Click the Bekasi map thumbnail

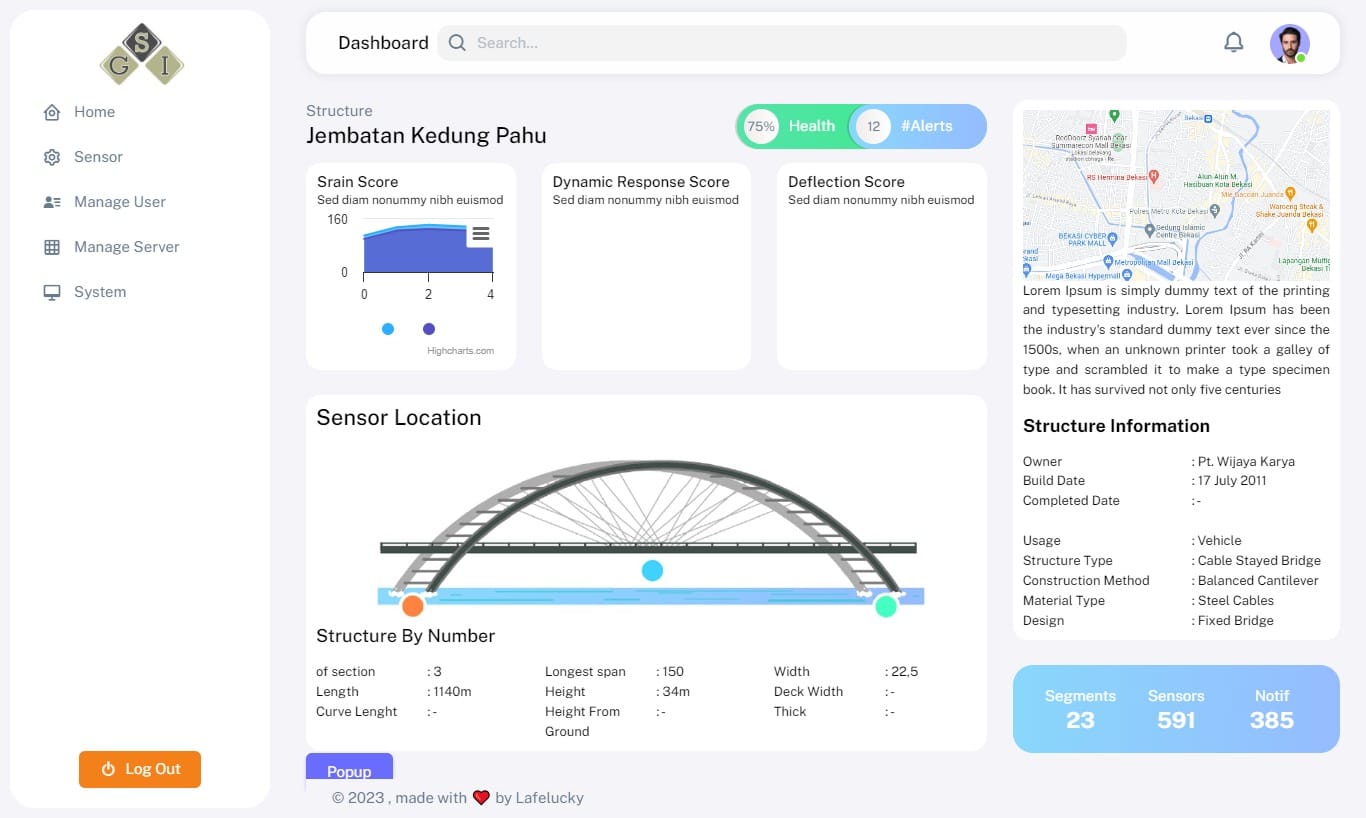point(1176,195)
